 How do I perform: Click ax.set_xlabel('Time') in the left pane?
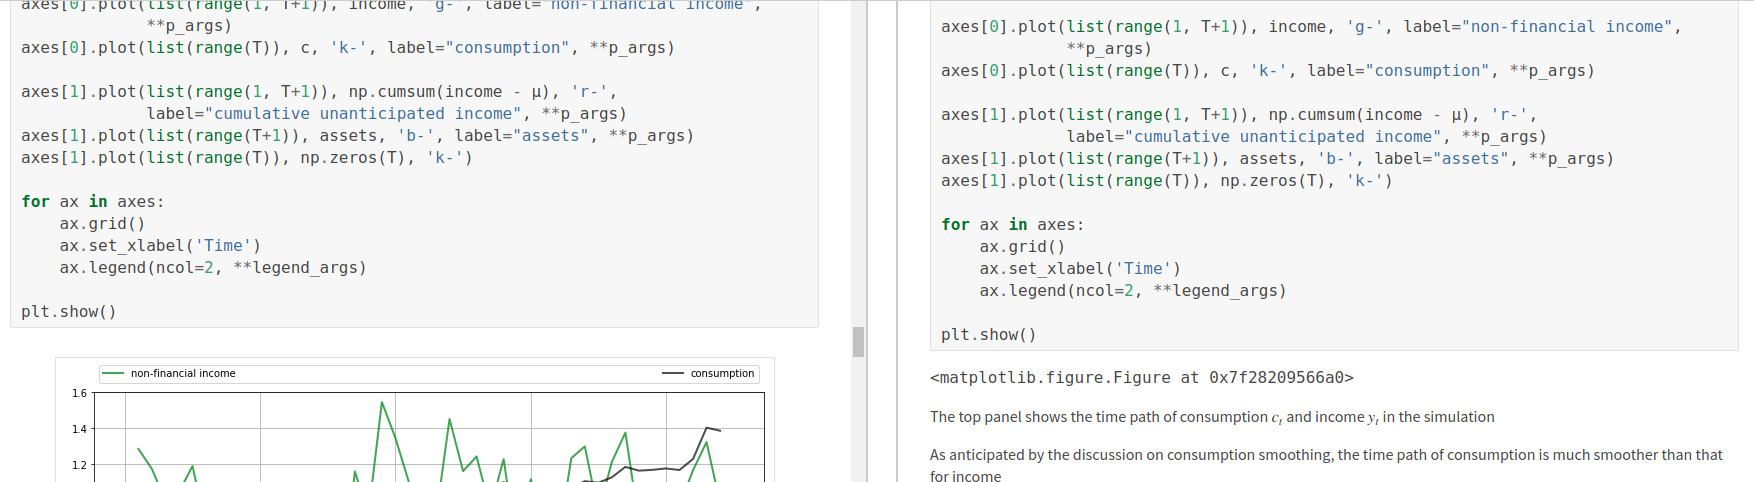[x=160, y=246]
